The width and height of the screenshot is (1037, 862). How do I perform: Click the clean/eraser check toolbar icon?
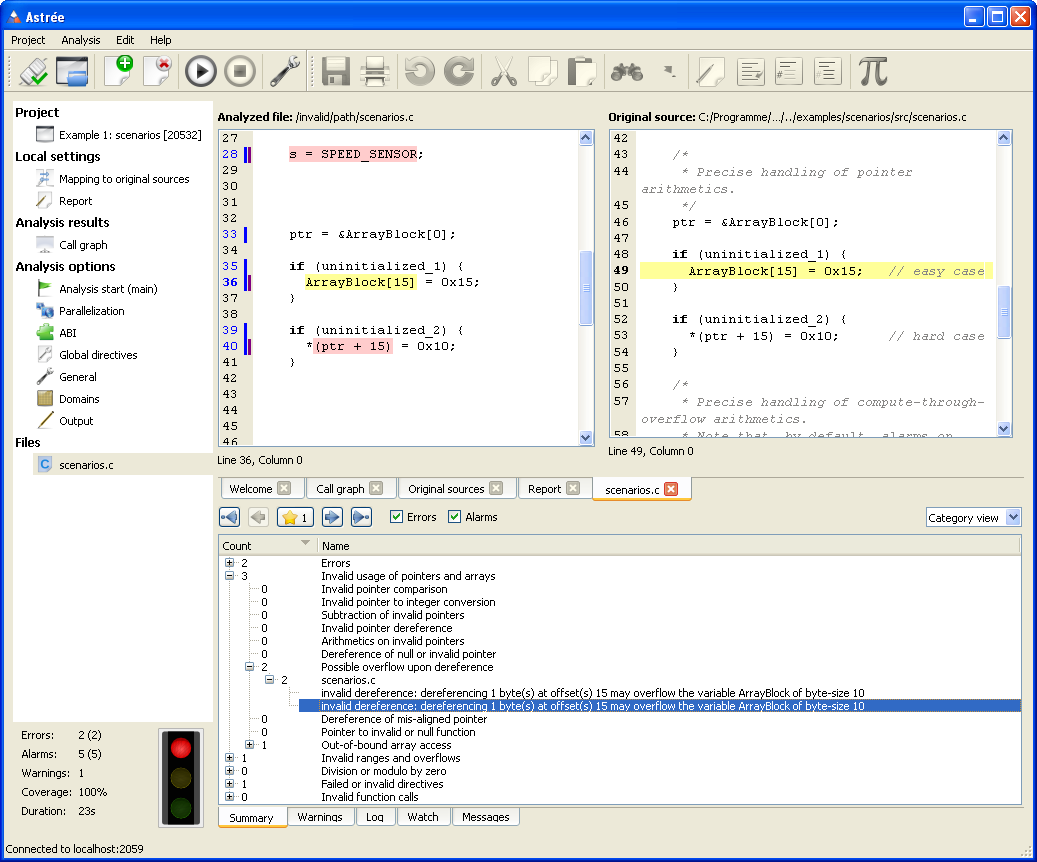[33, 71]
